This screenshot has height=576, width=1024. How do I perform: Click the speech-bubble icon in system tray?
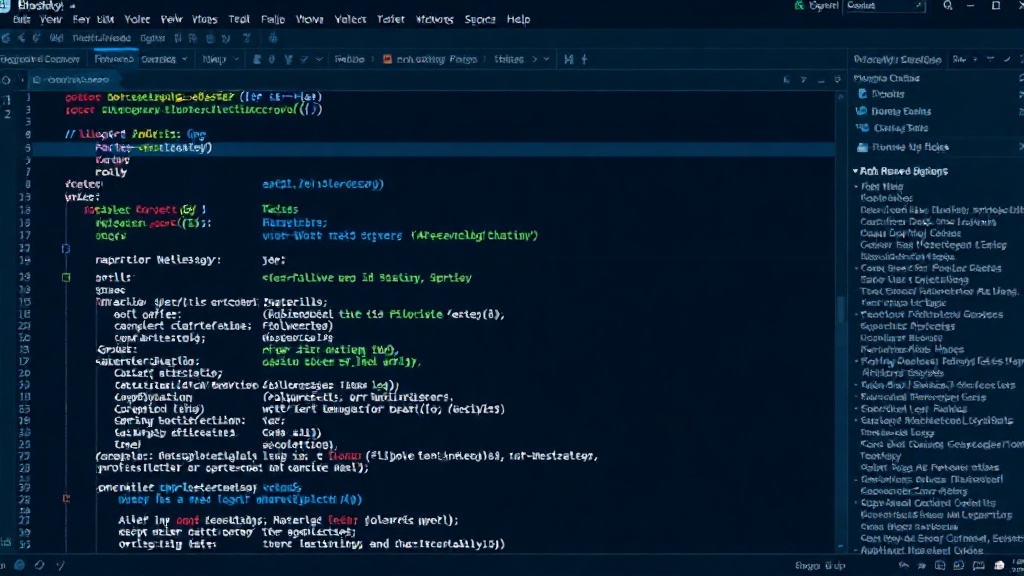pyautogui.click(x=978, y=566)
